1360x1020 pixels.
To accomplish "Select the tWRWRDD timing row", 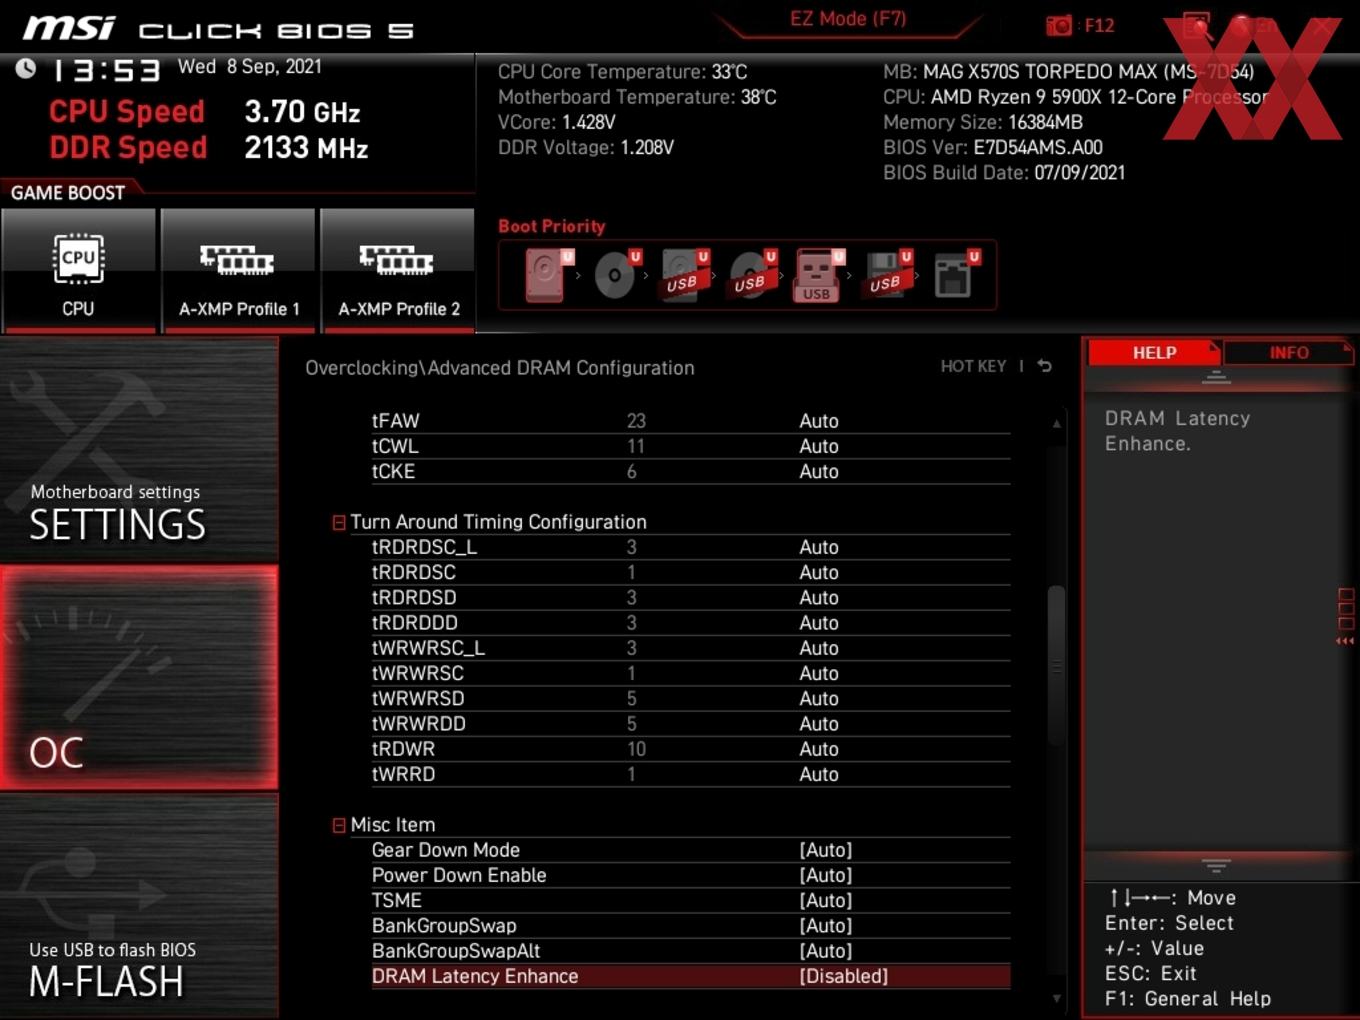I will (x=690, y=724).
